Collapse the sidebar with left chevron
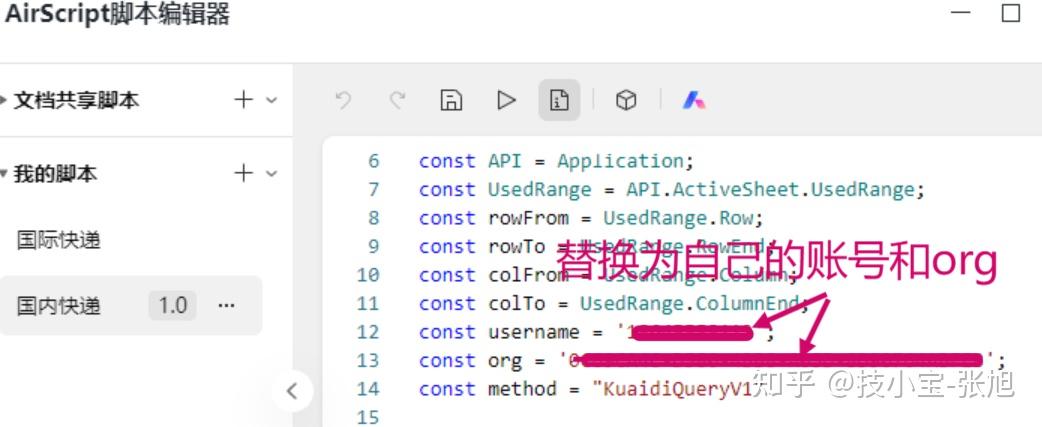This screenshot has width=1042, height=427. [x=291, y=391]
